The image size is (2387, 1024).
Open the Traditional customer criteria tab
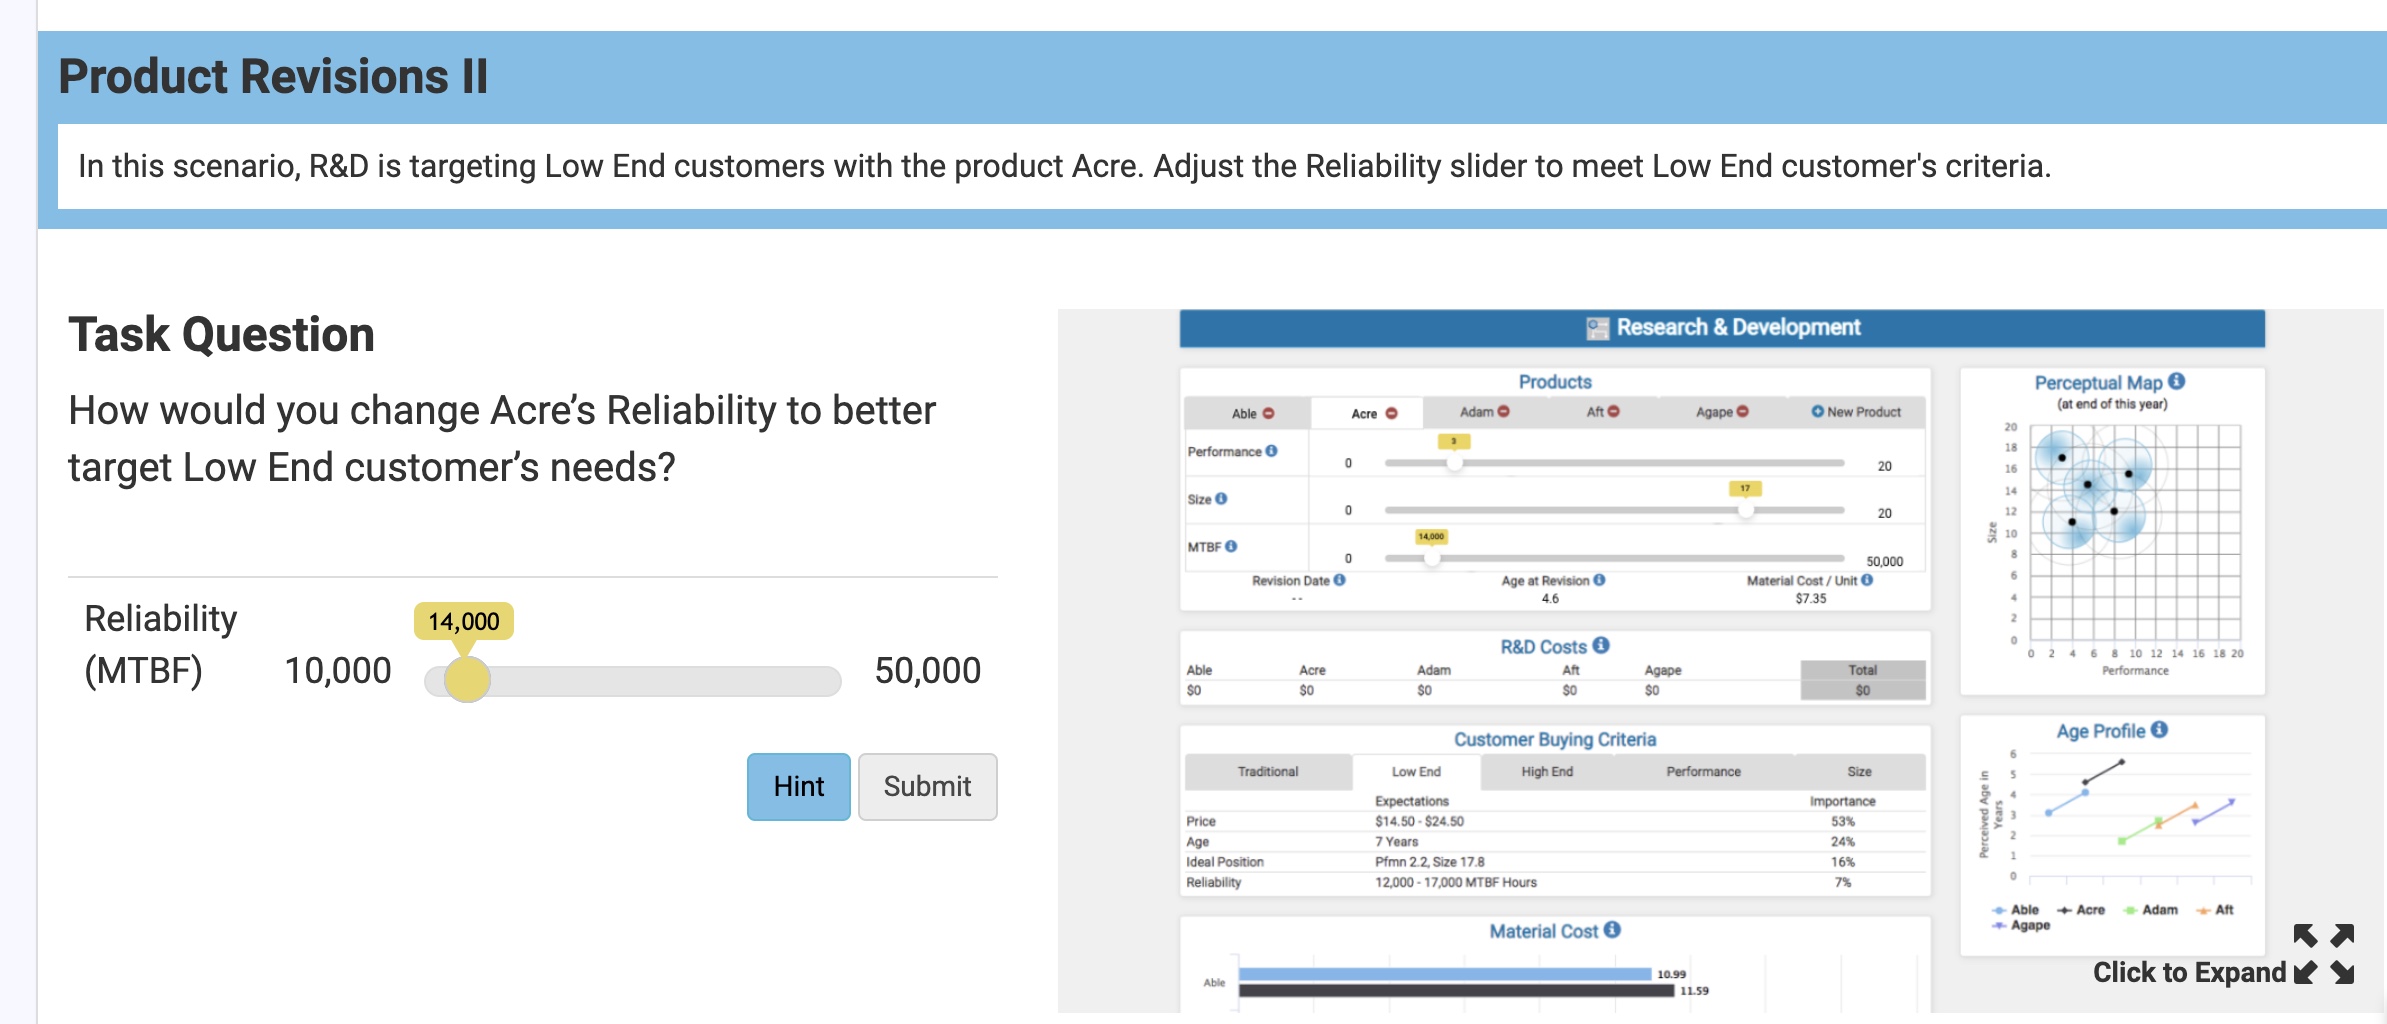click(1267, 772)
